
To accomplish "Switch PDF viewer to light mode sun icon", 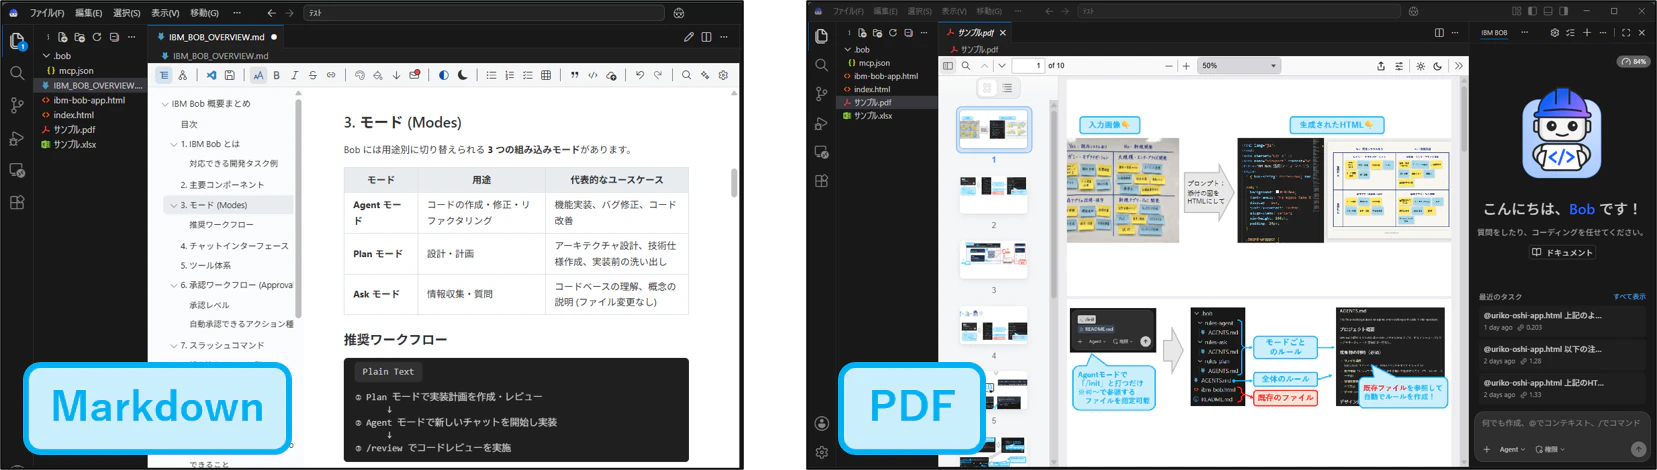I will 1420,66.
